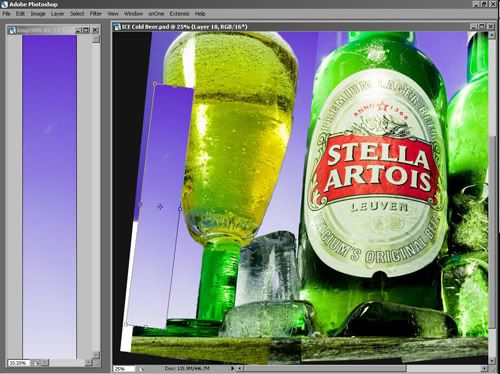Click the middle-right transform side handle
Viewport: 500px width, 374px height.
[180, 209]
